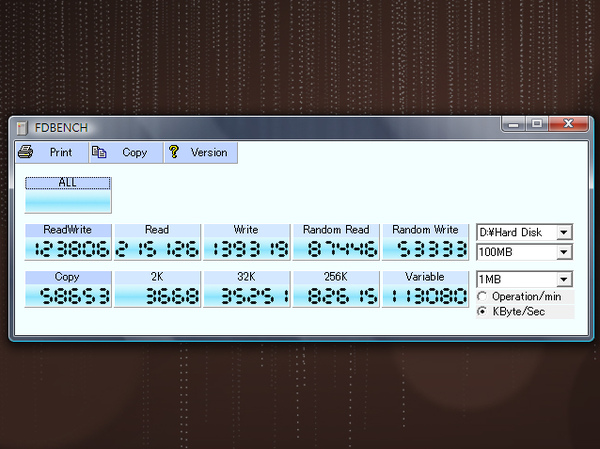Select the KByte/Sec radio button
This screenshot has height=449, width=600.
coord(482,312)
